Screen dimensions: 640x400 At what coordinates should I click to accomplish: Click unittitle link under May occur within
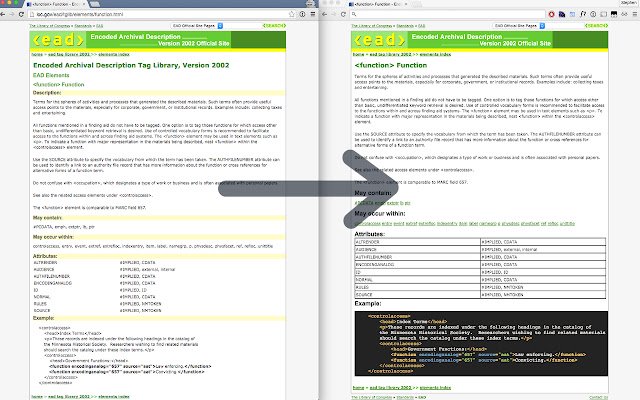point(567,224)
